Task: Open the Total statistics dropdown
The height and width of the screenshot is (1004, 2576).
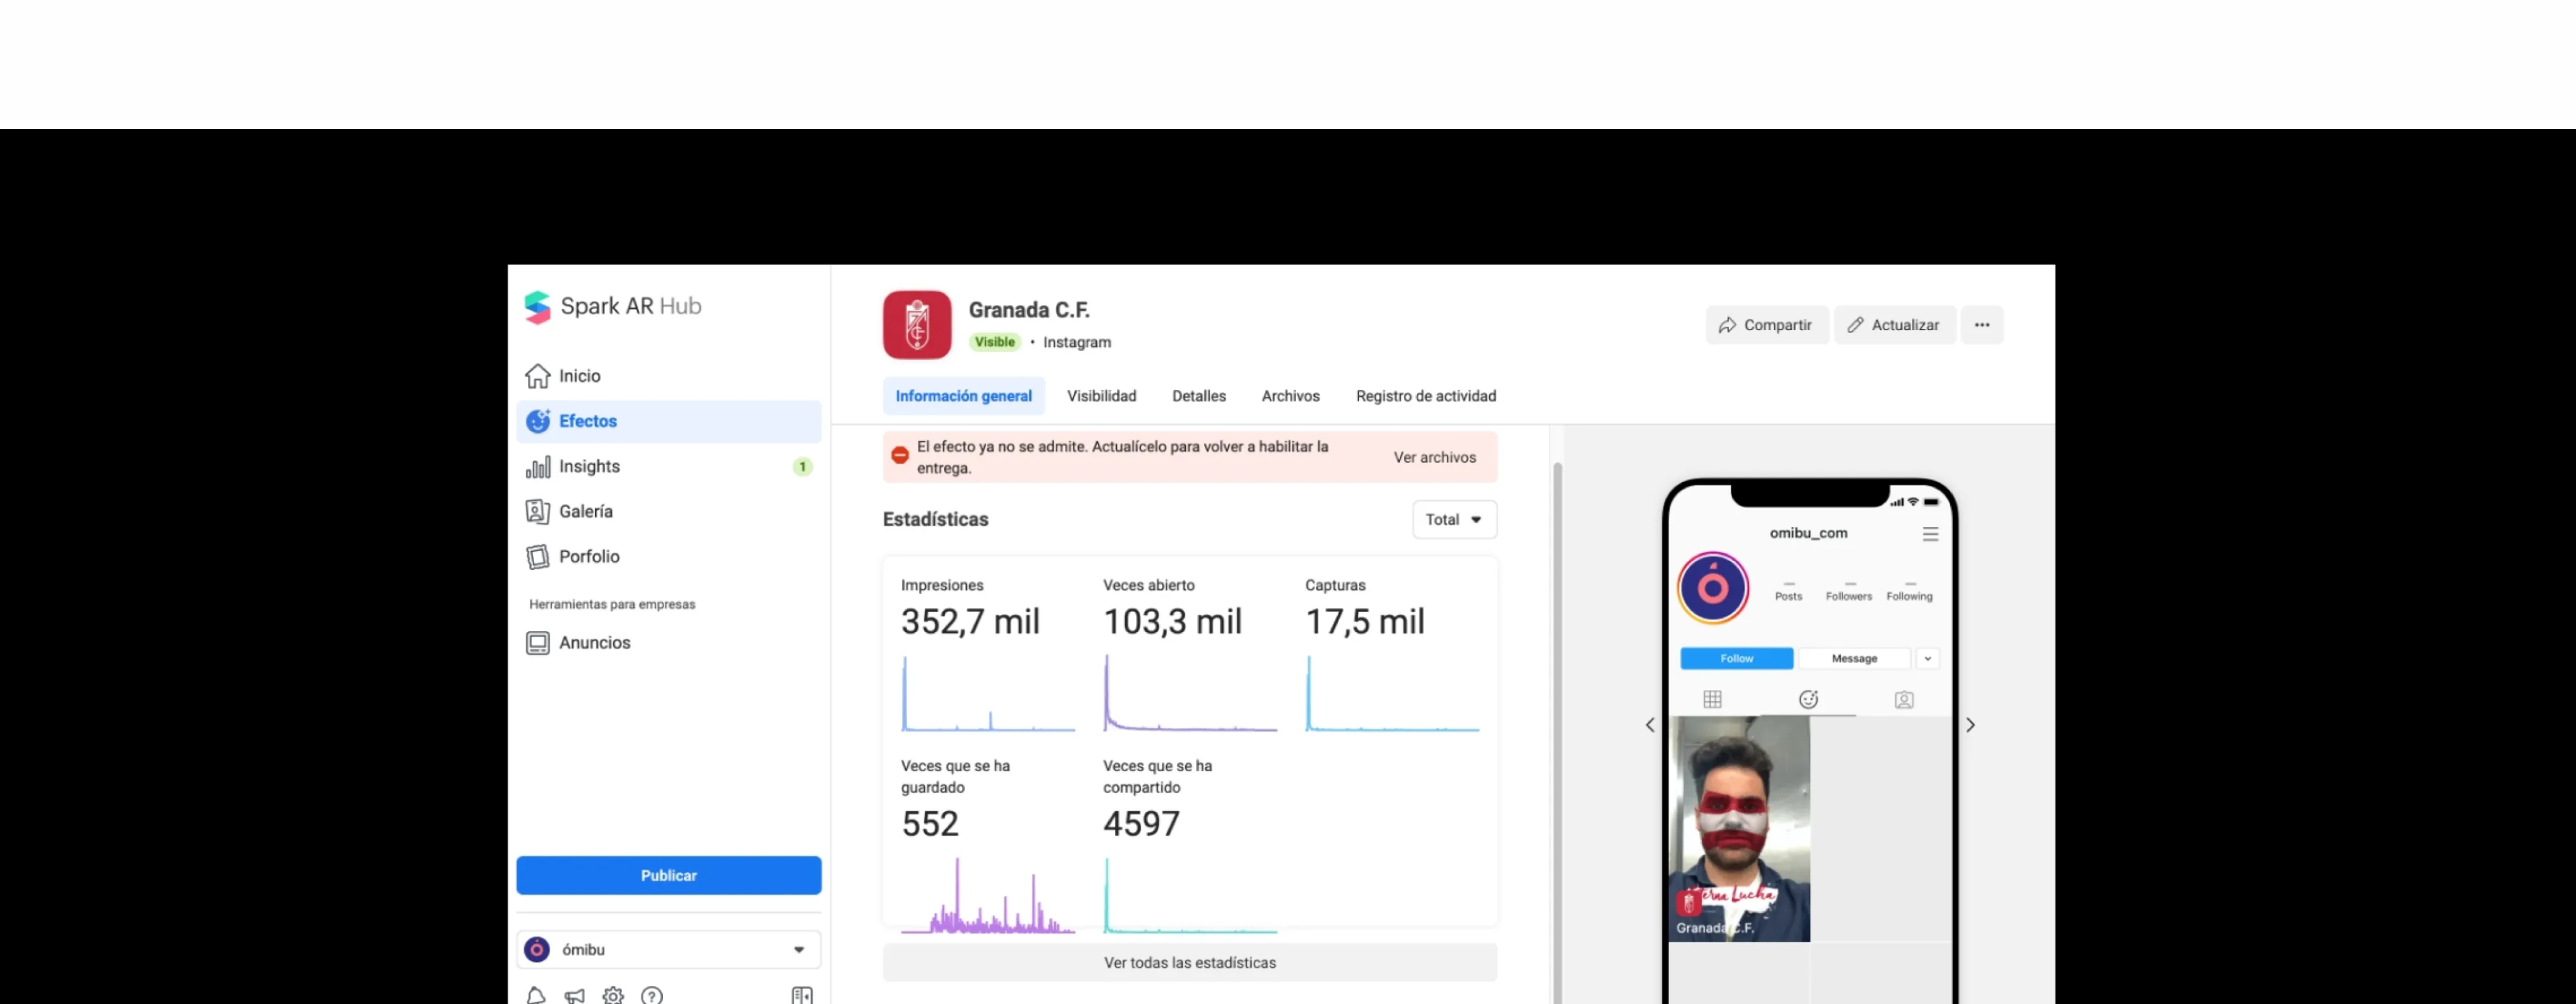Action: [x=1454, y=520]
